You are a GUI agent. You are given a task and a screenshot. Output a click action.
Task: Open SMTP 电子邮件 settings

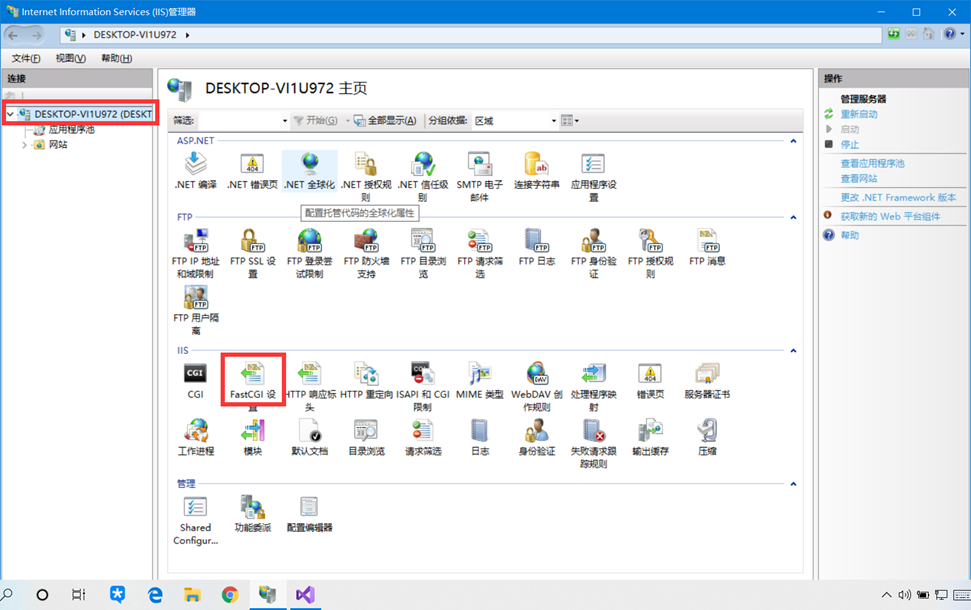(479, 177)
